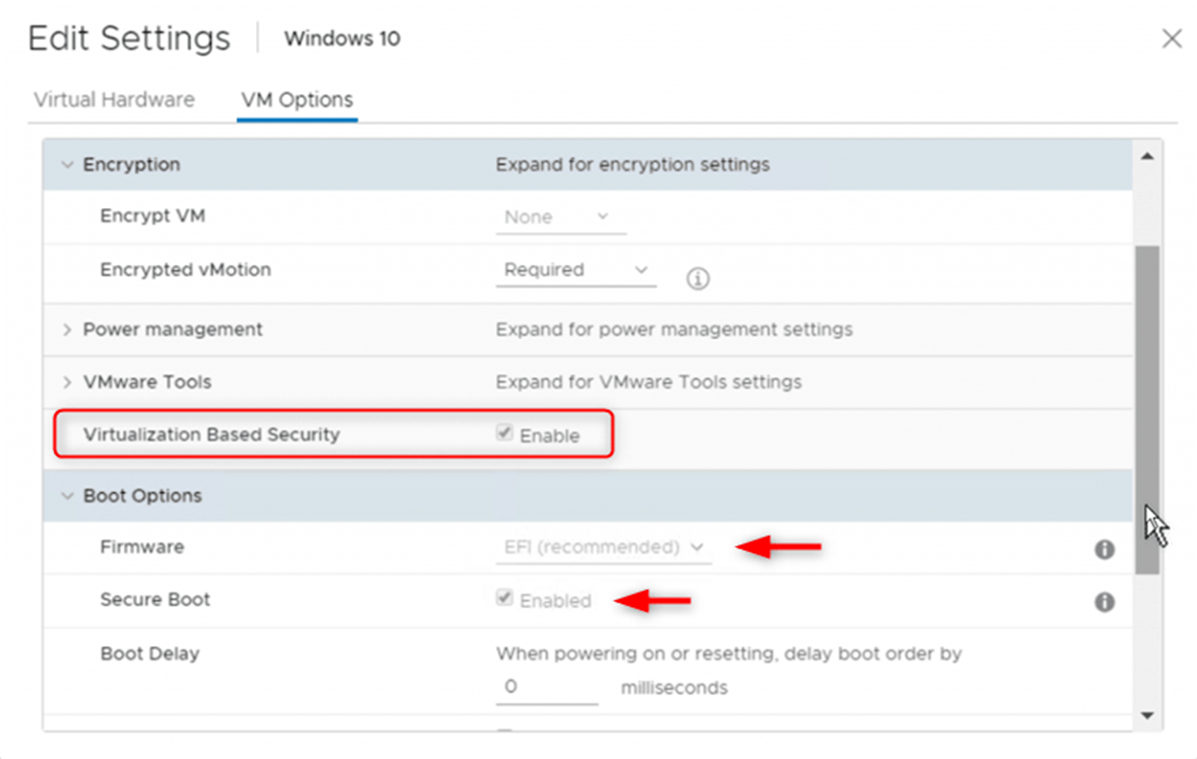This screenshot has height=759, width=1197.
Task: Click the scrollbar down arrow
Action: pos(1147,715)
